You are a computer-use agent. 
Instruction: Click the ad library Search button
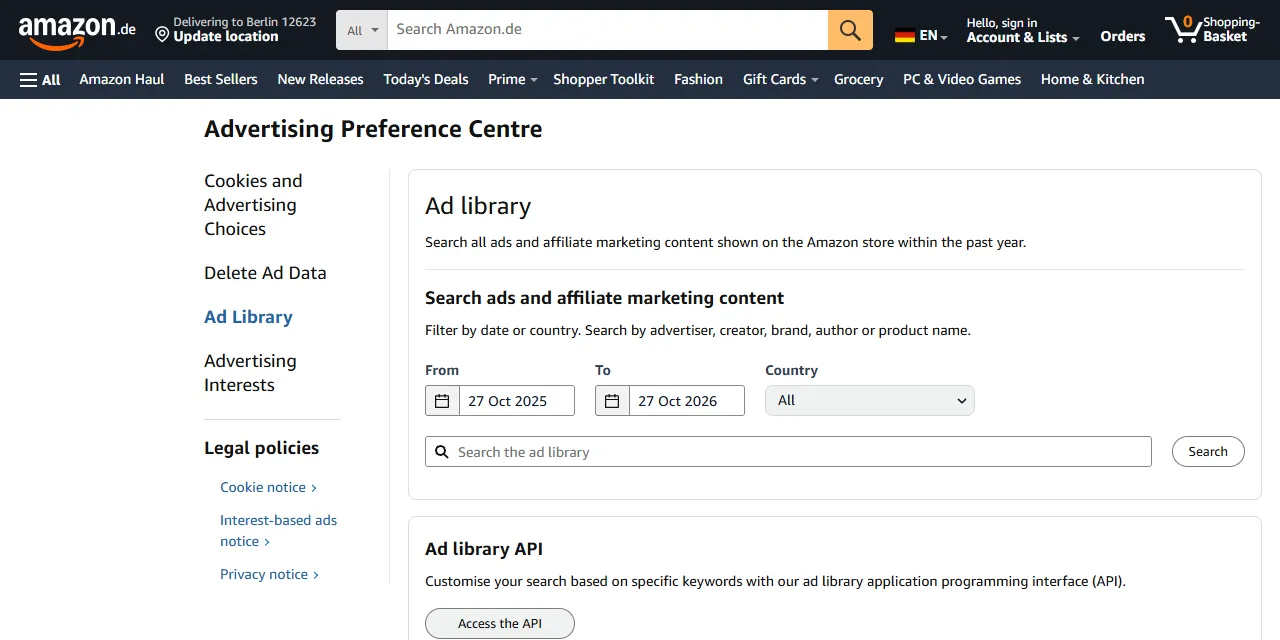1208,452
